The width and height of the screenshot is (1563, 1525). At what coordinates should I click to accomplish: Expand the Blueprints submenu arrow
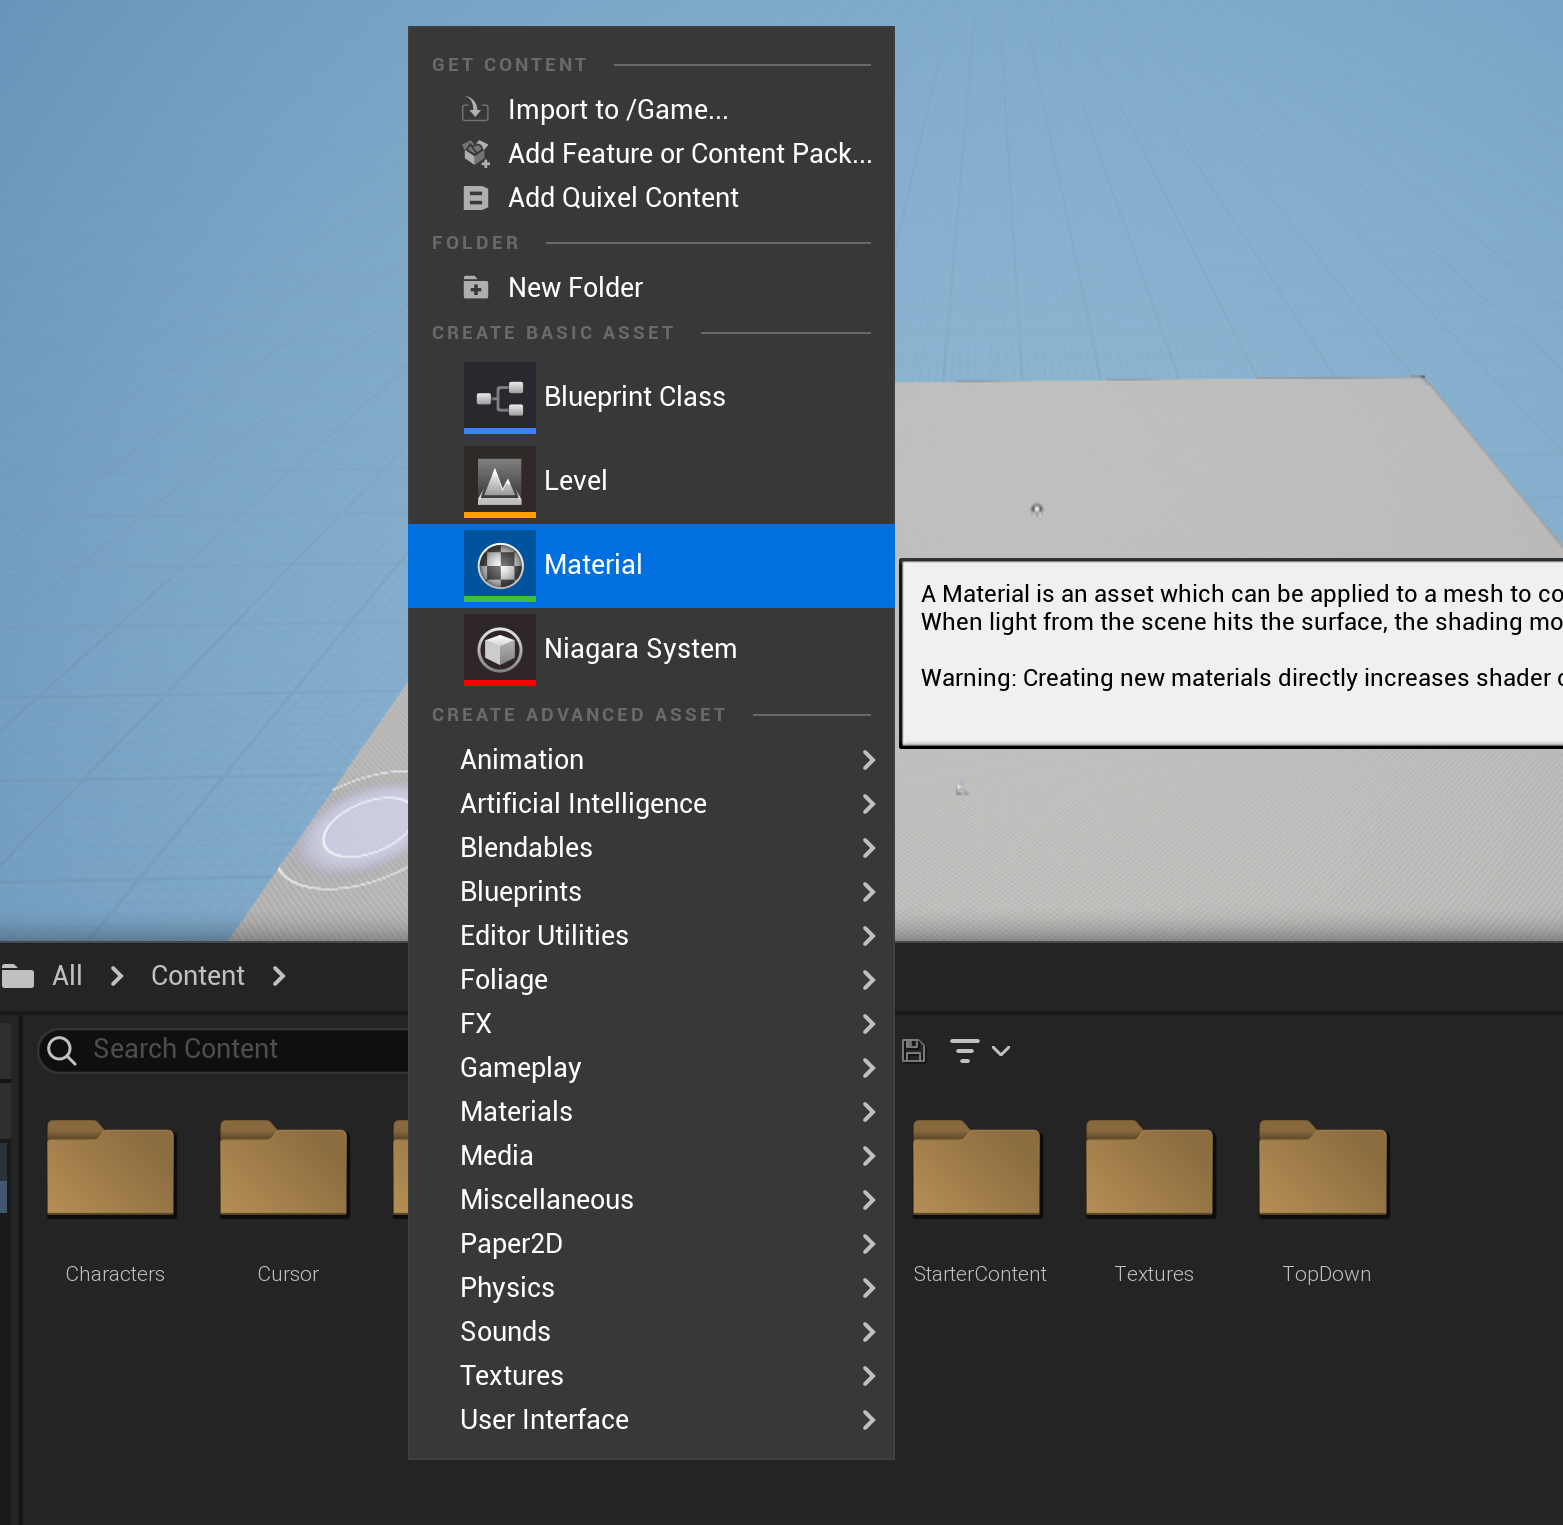pyautogui.click(x=868, y=892)
